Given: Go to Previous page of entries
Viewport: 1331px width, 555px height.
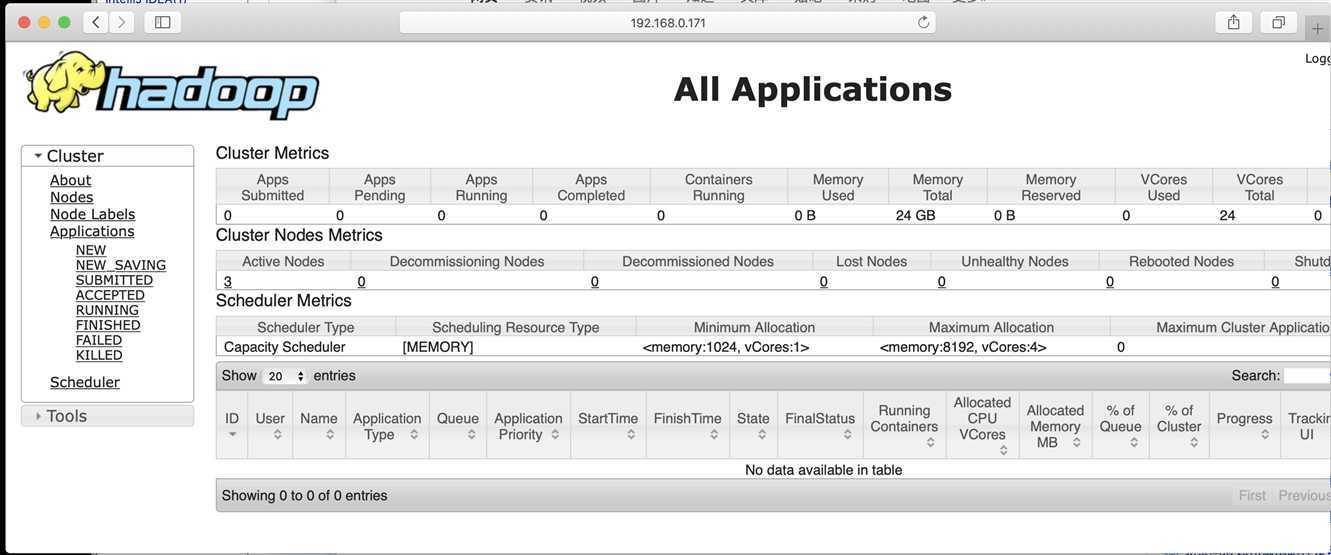Looking at the screenshot, I should [1304, 495].
